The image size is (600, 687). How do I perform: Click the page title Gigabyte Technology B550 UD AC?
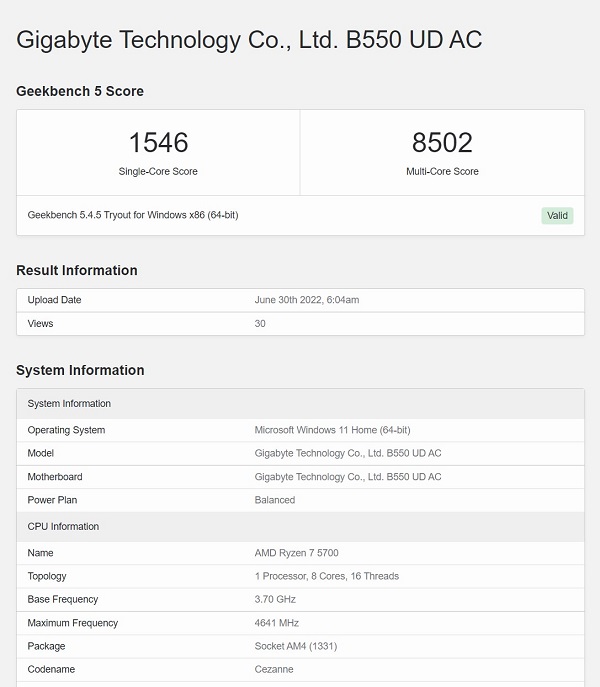(x=249, y=40)
